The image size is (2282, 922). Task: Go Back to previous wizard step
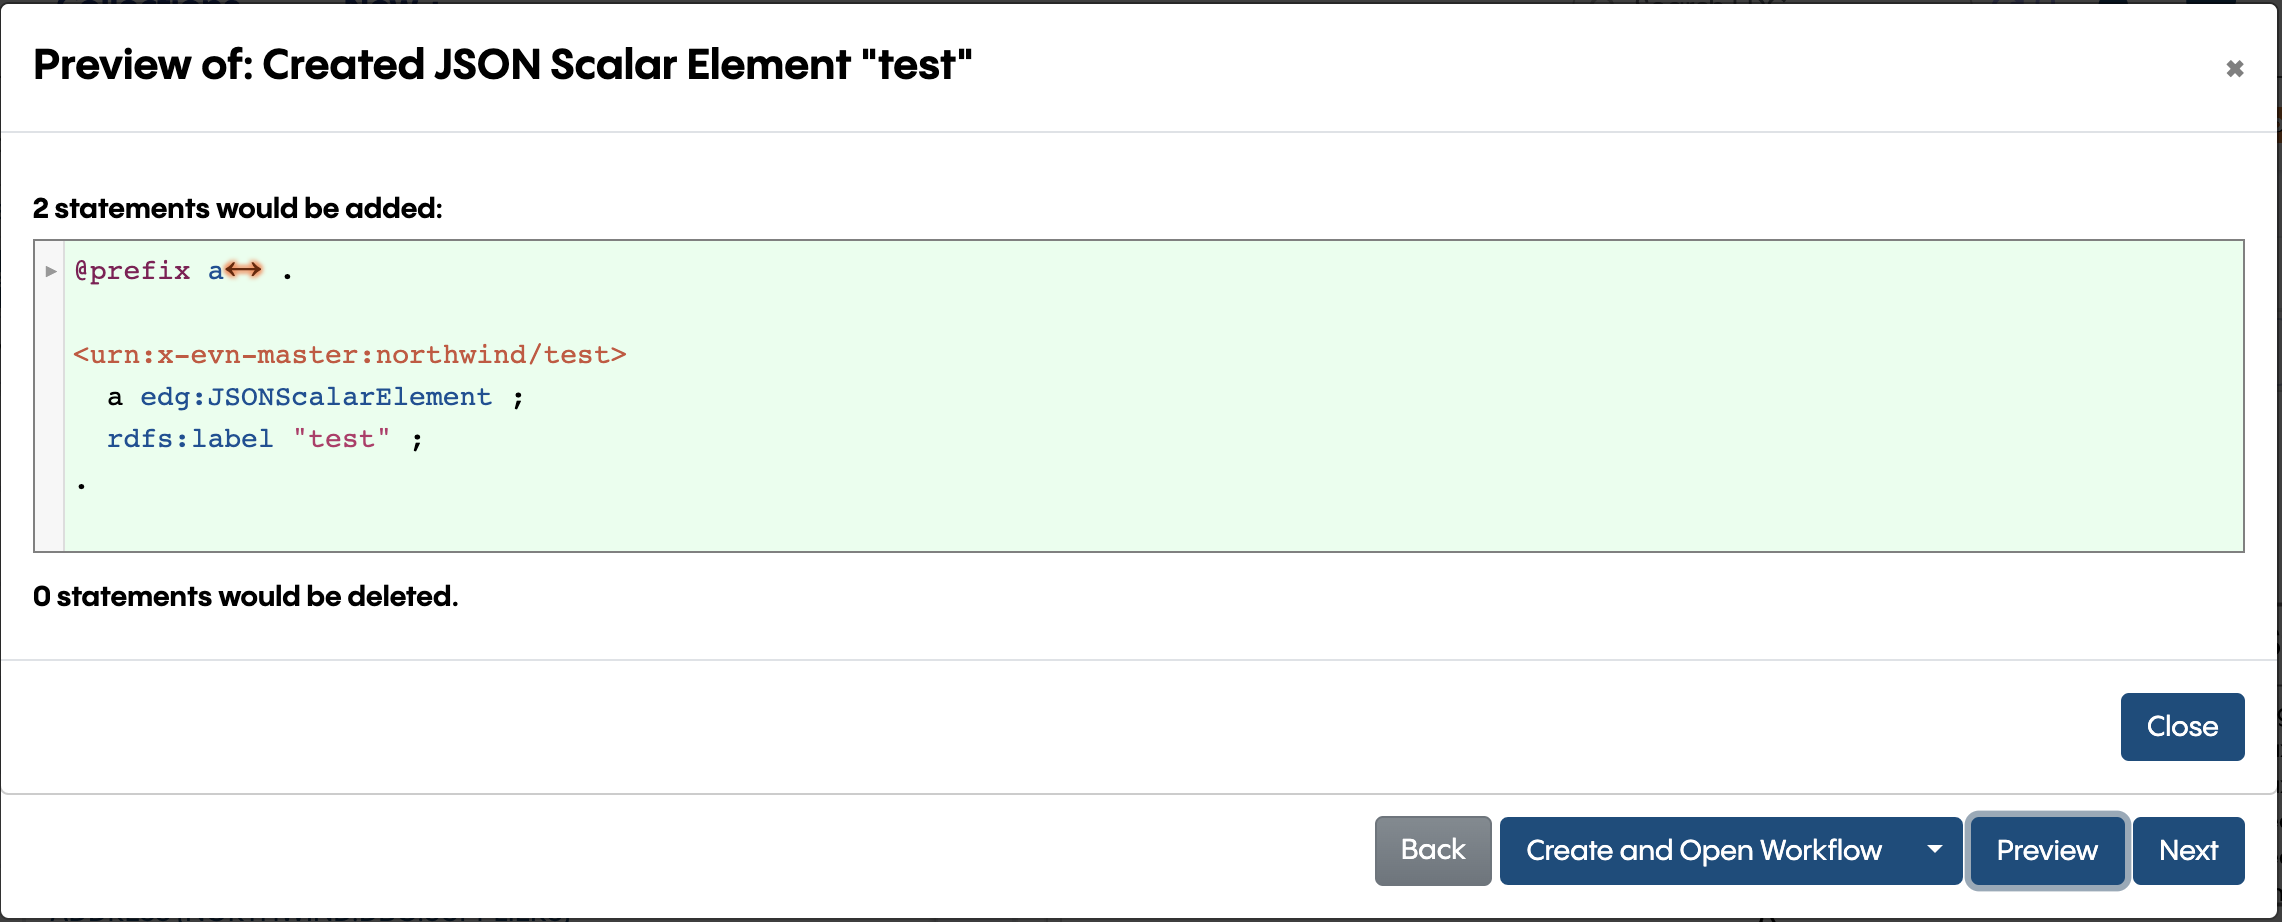click(x=1432, y=851)
